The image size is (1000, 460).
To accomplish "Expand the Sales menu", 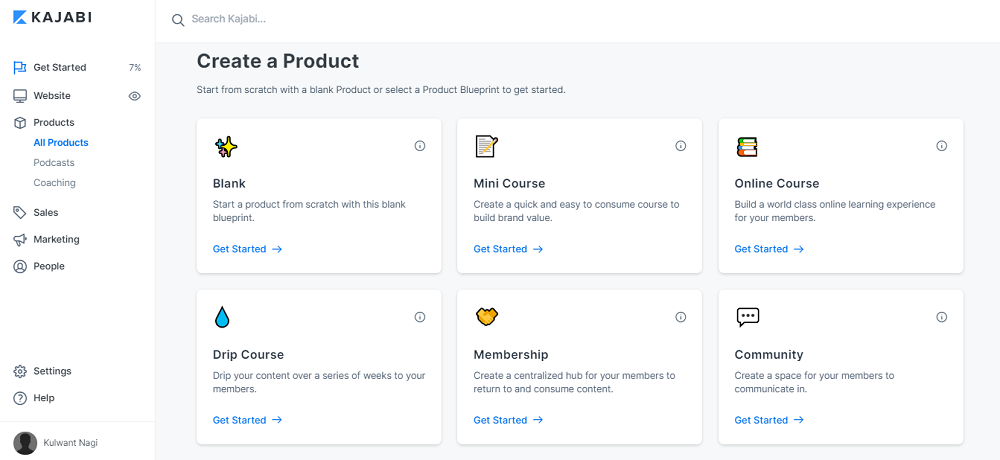I will pos(46,212).
